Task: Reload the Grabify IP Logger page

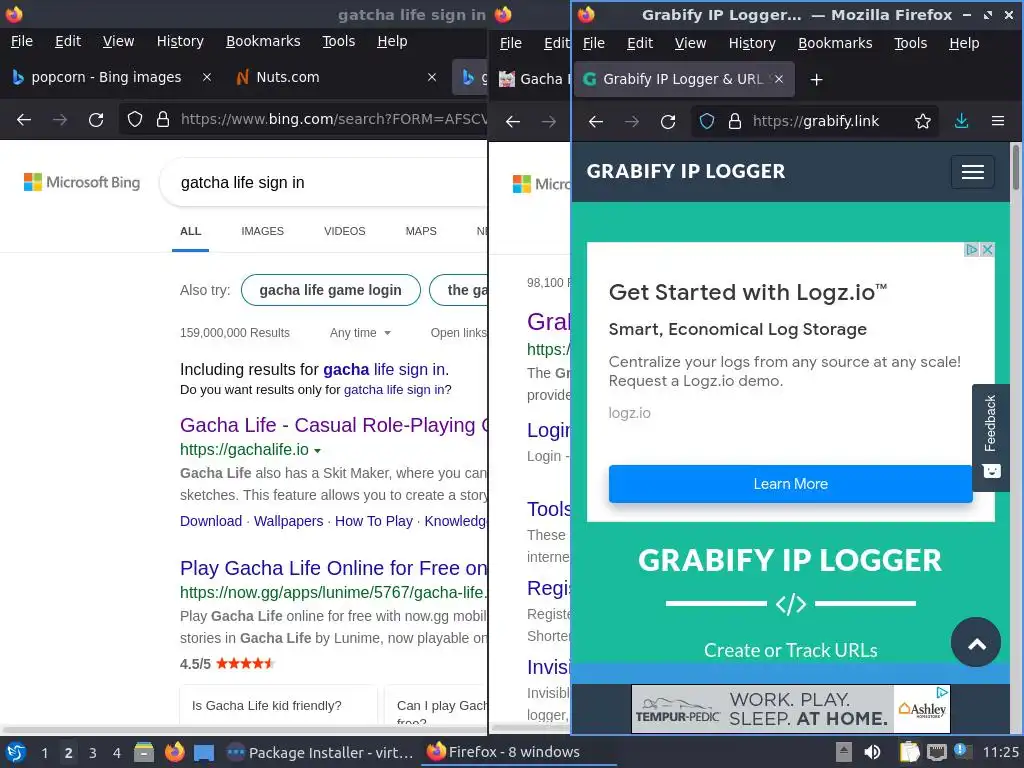Action: point(667,121)
